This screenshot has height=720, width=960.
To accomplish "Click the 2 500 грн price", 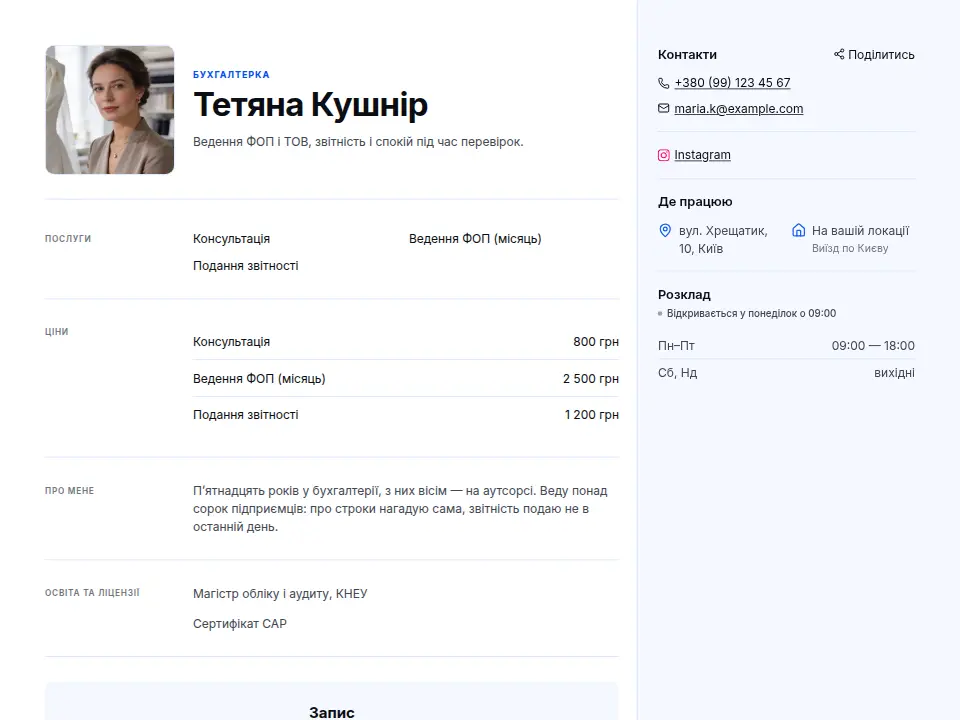I will coord(591,379).
